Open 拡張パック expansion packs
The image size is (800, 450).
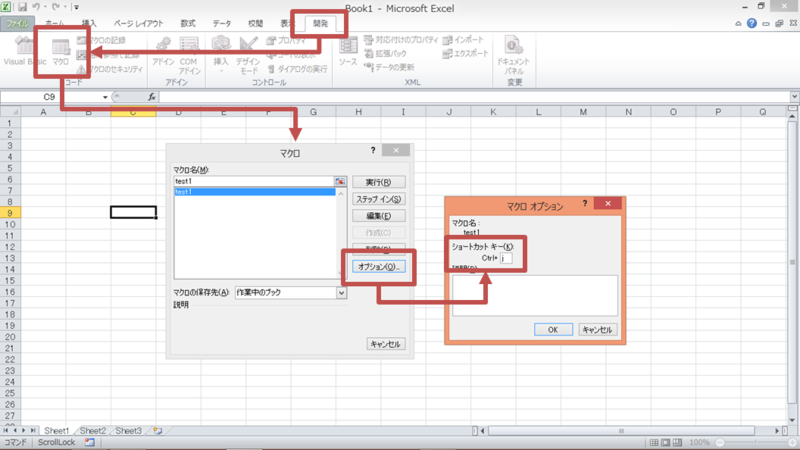386,54
